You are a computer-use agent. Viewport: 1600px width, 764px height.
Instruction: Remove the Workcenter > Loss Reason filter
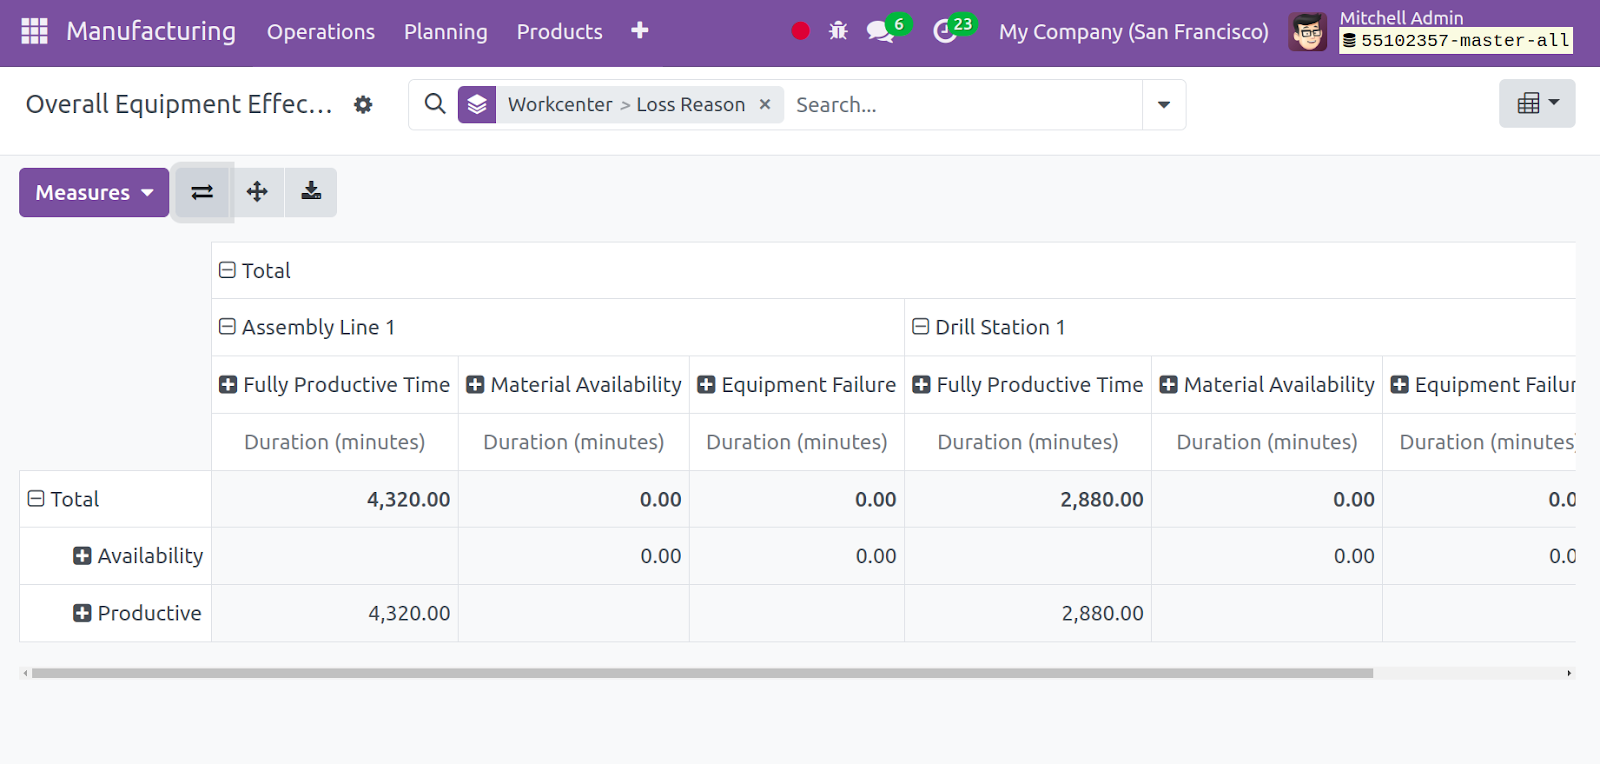(765, 104)
